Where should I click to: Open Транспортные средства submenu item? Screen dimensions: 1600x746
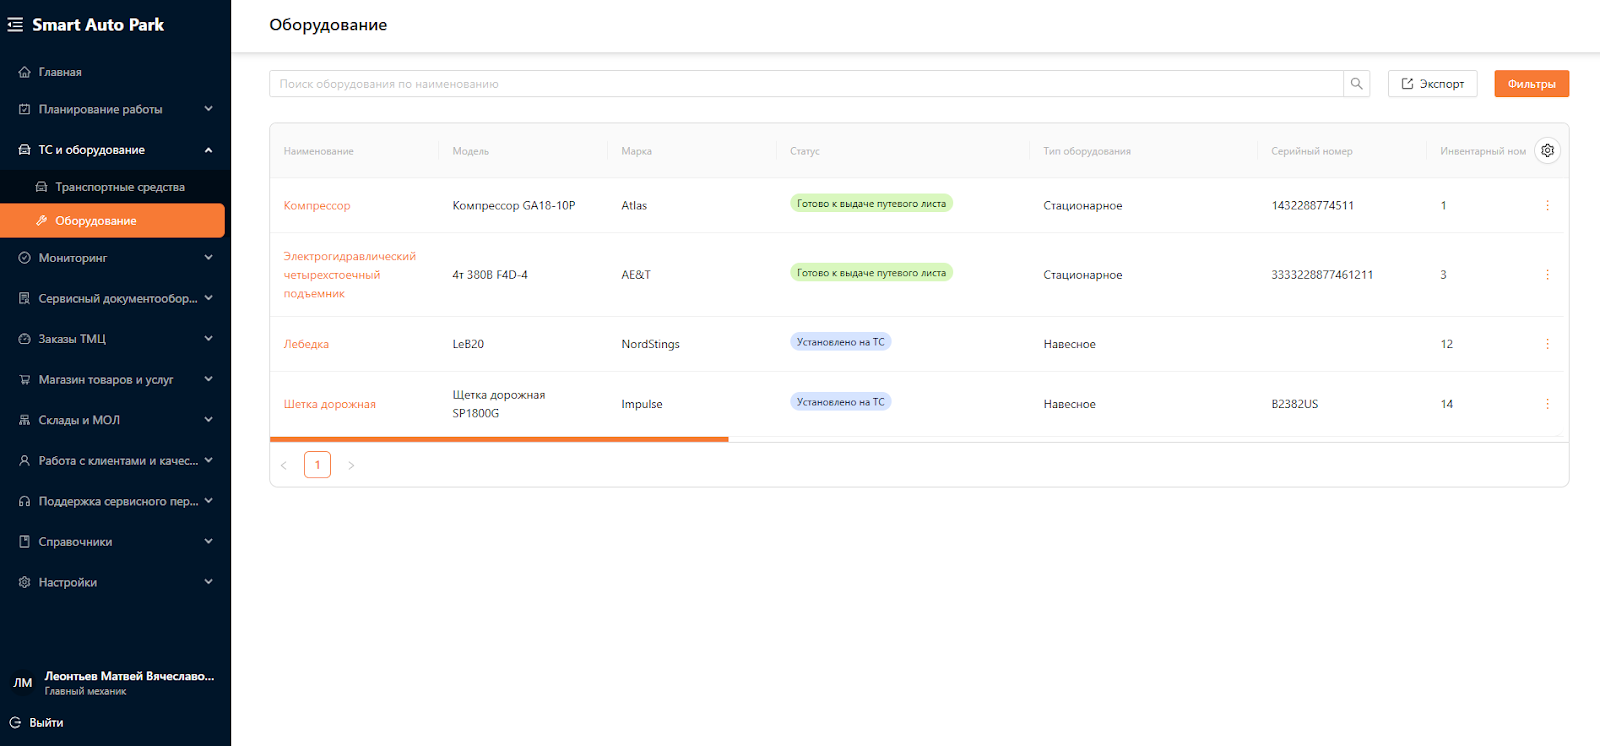point(119,187)
